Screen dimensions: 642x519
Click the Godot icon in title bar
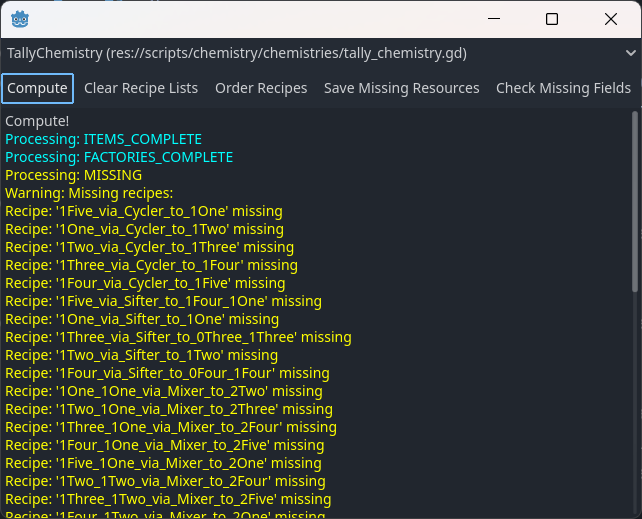[20, 19]
